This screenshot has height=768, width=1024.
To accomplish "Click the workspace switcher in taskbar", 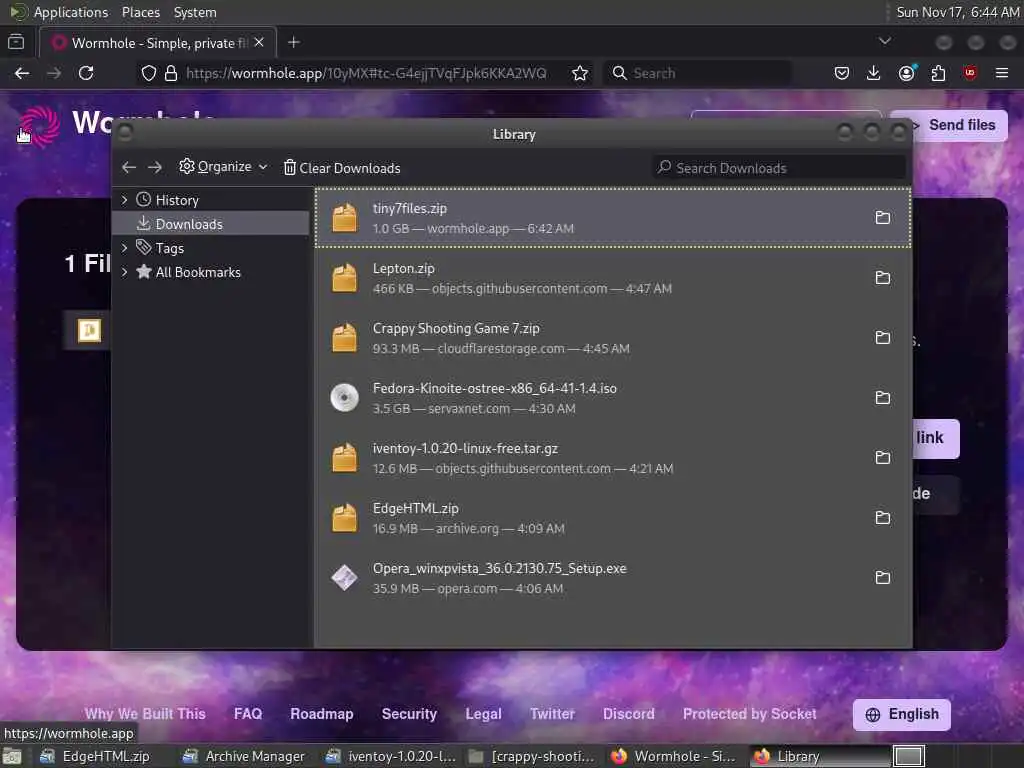I will (908, 756).
